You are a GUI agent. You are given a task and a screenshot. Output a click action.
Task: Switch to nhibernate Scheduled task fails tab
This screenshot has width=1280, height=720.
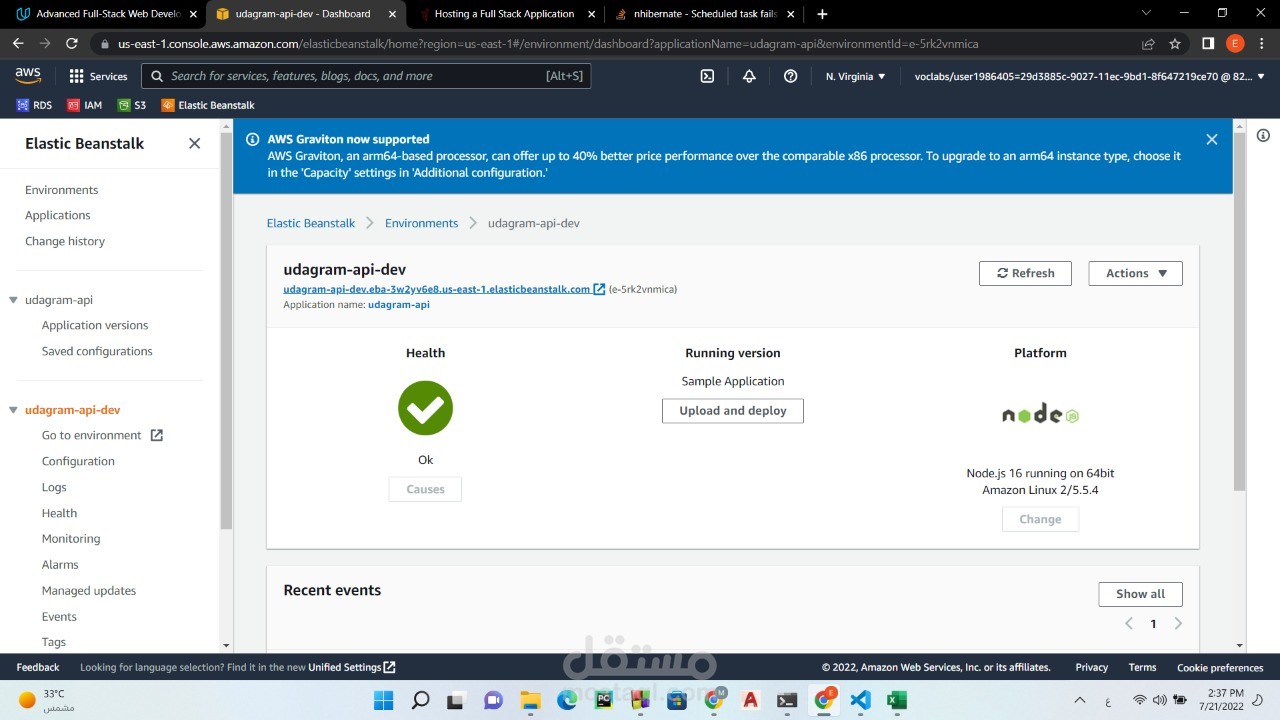coord(704,14)
